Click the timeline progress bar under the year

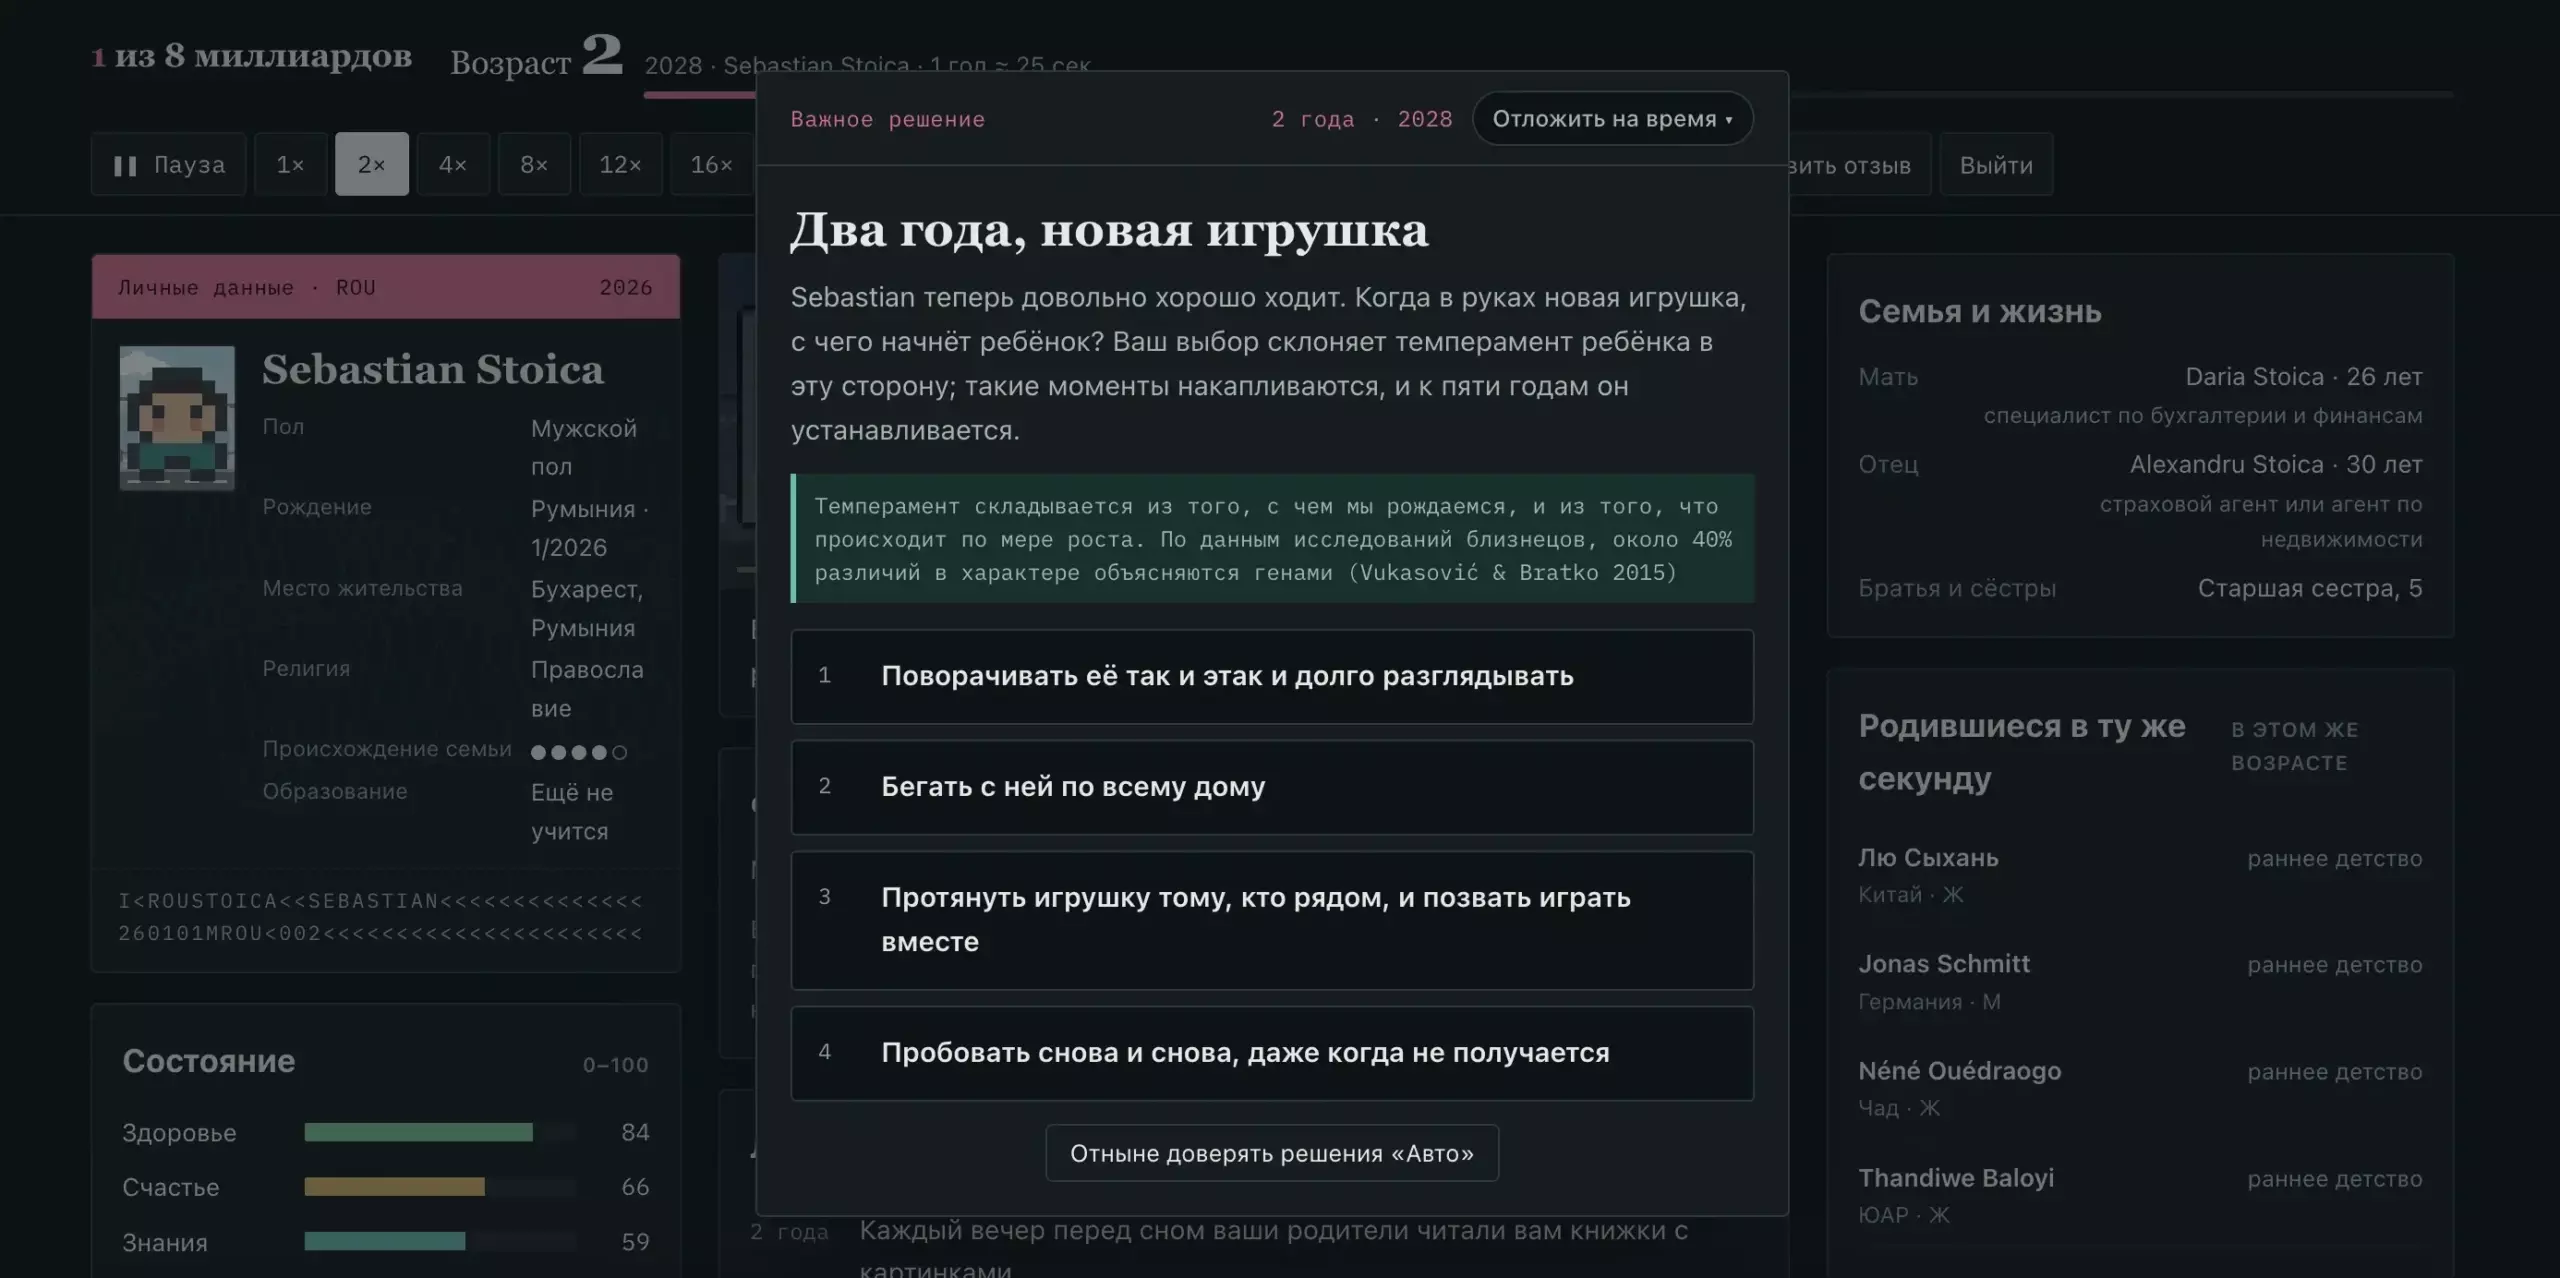[x=1548, y=94]
